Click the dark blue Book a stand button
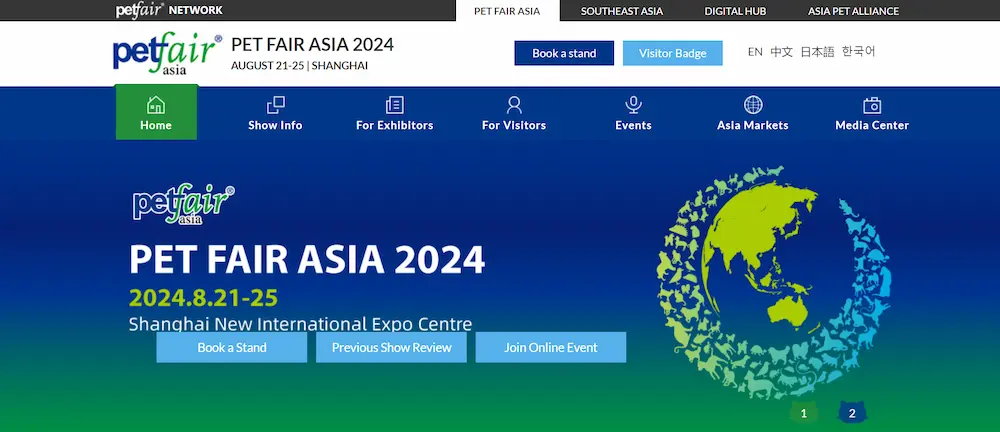 pyautogui.click(x=564, y=53)
